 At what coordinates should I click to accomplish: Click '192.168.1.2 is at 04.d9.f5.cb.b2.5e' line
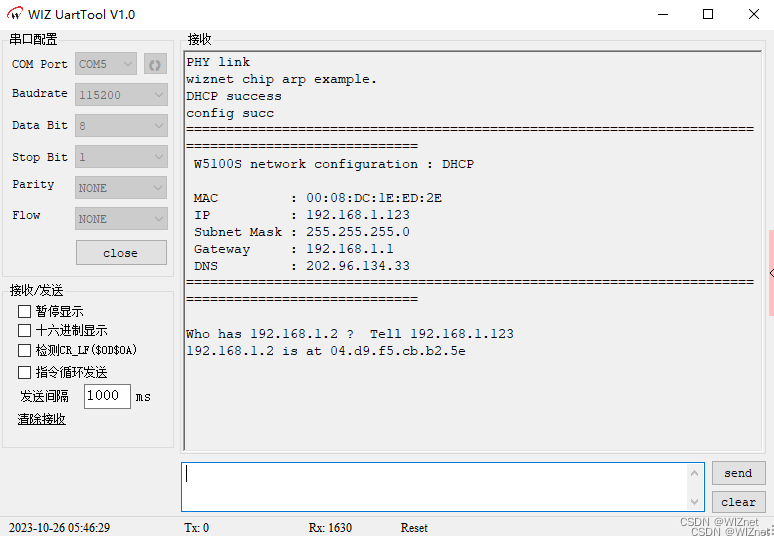[x=326, y=351]
